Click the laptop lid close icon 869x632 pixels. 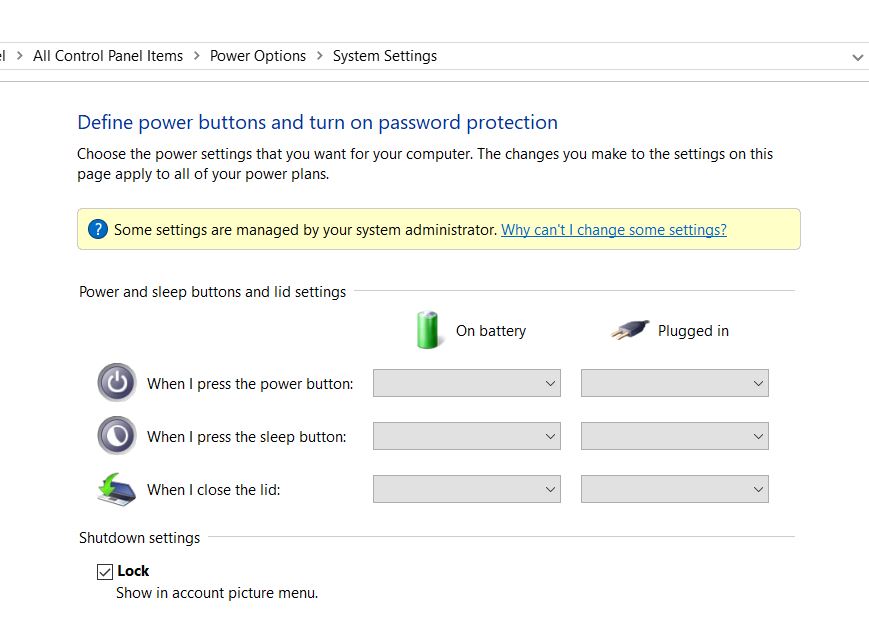pos(117,489)
